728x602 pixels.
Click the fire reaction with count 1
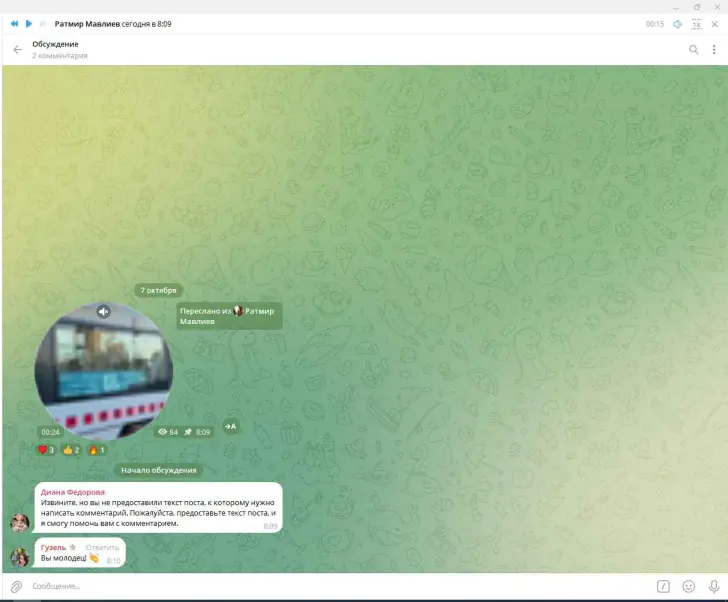point(96,450)
